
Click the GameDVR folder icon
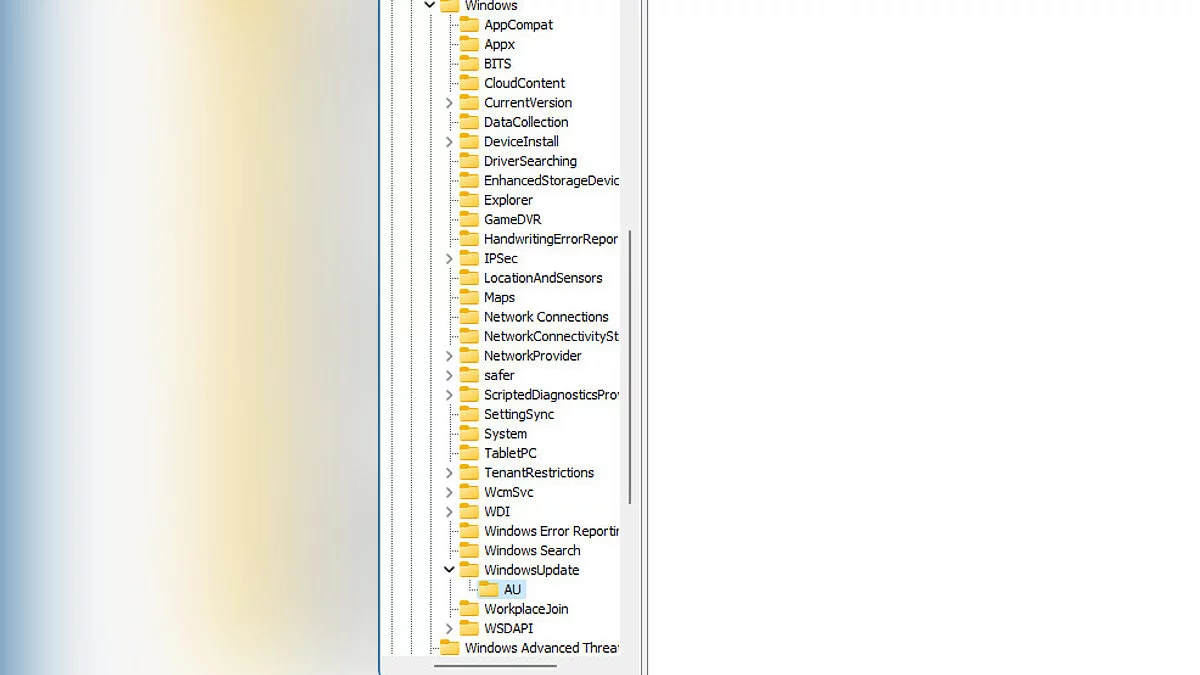(469, 220)
